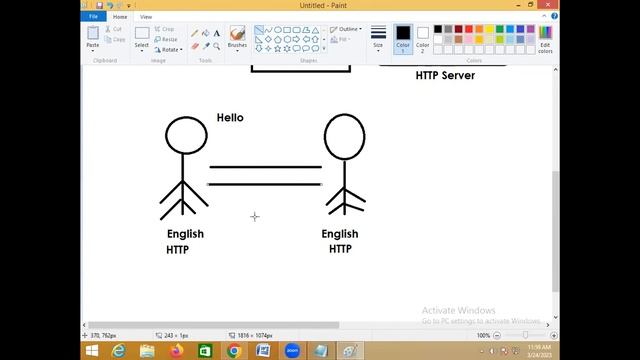The height and width of the screenshot is (360, 640).
Task: Choose the Oval callout shape
Action: coord(306,49)
